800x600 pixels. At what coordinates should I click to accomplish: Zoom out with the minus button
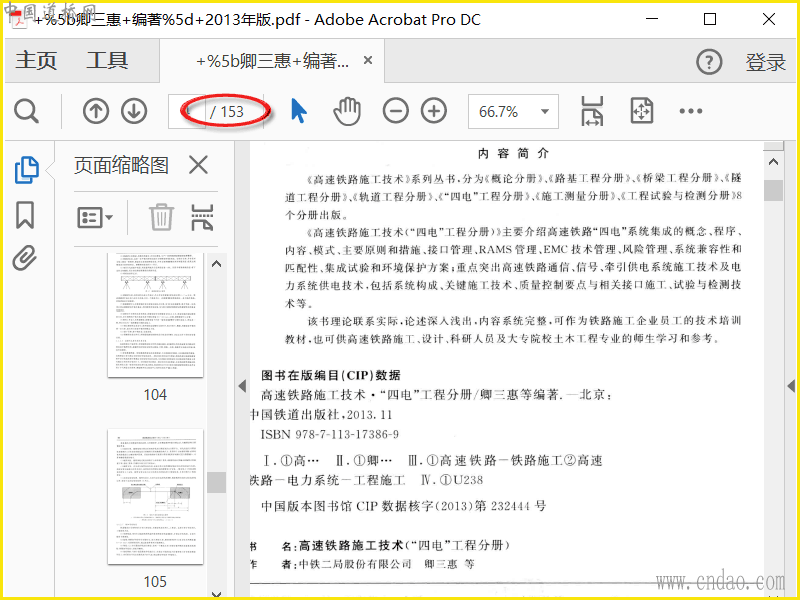(396, 111)
